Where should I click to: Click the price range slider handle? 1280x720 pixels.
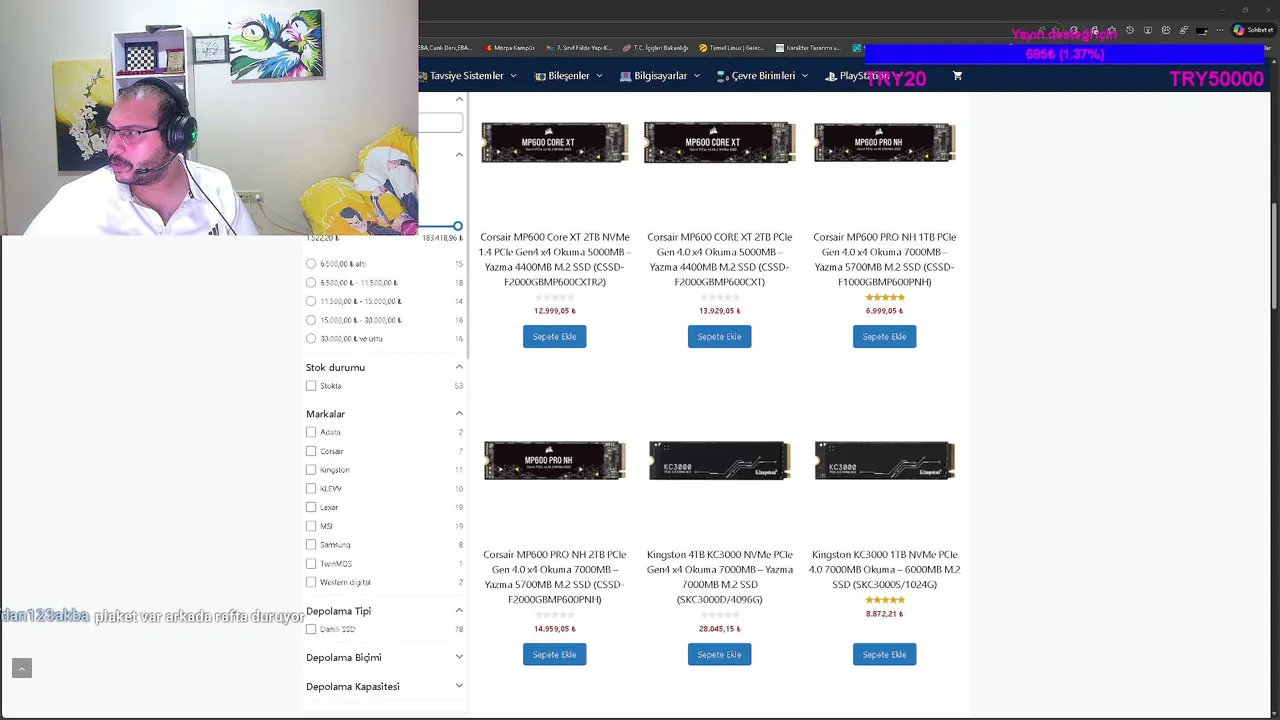click(x=457, y=227)
